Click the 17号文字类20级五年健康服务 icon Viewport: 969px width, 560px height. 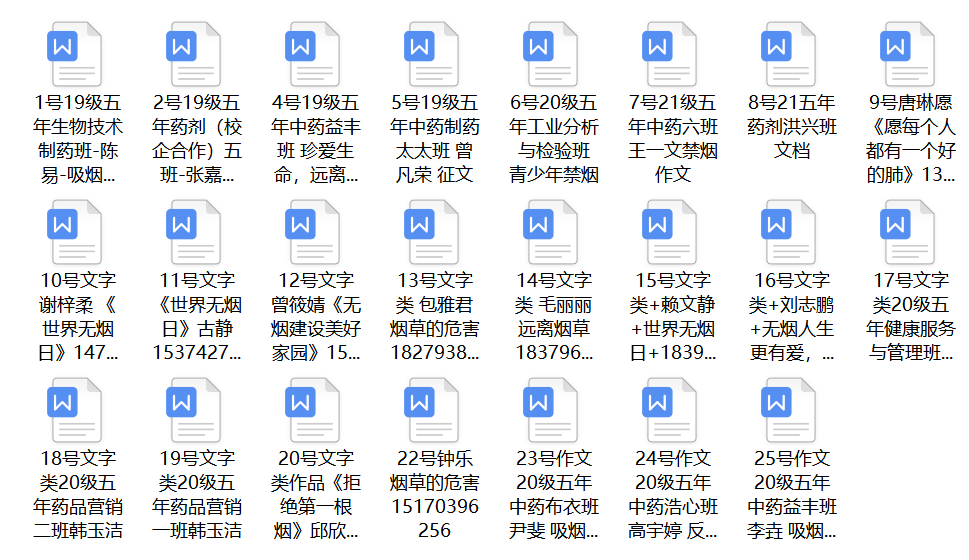click(x=907, y=232)
